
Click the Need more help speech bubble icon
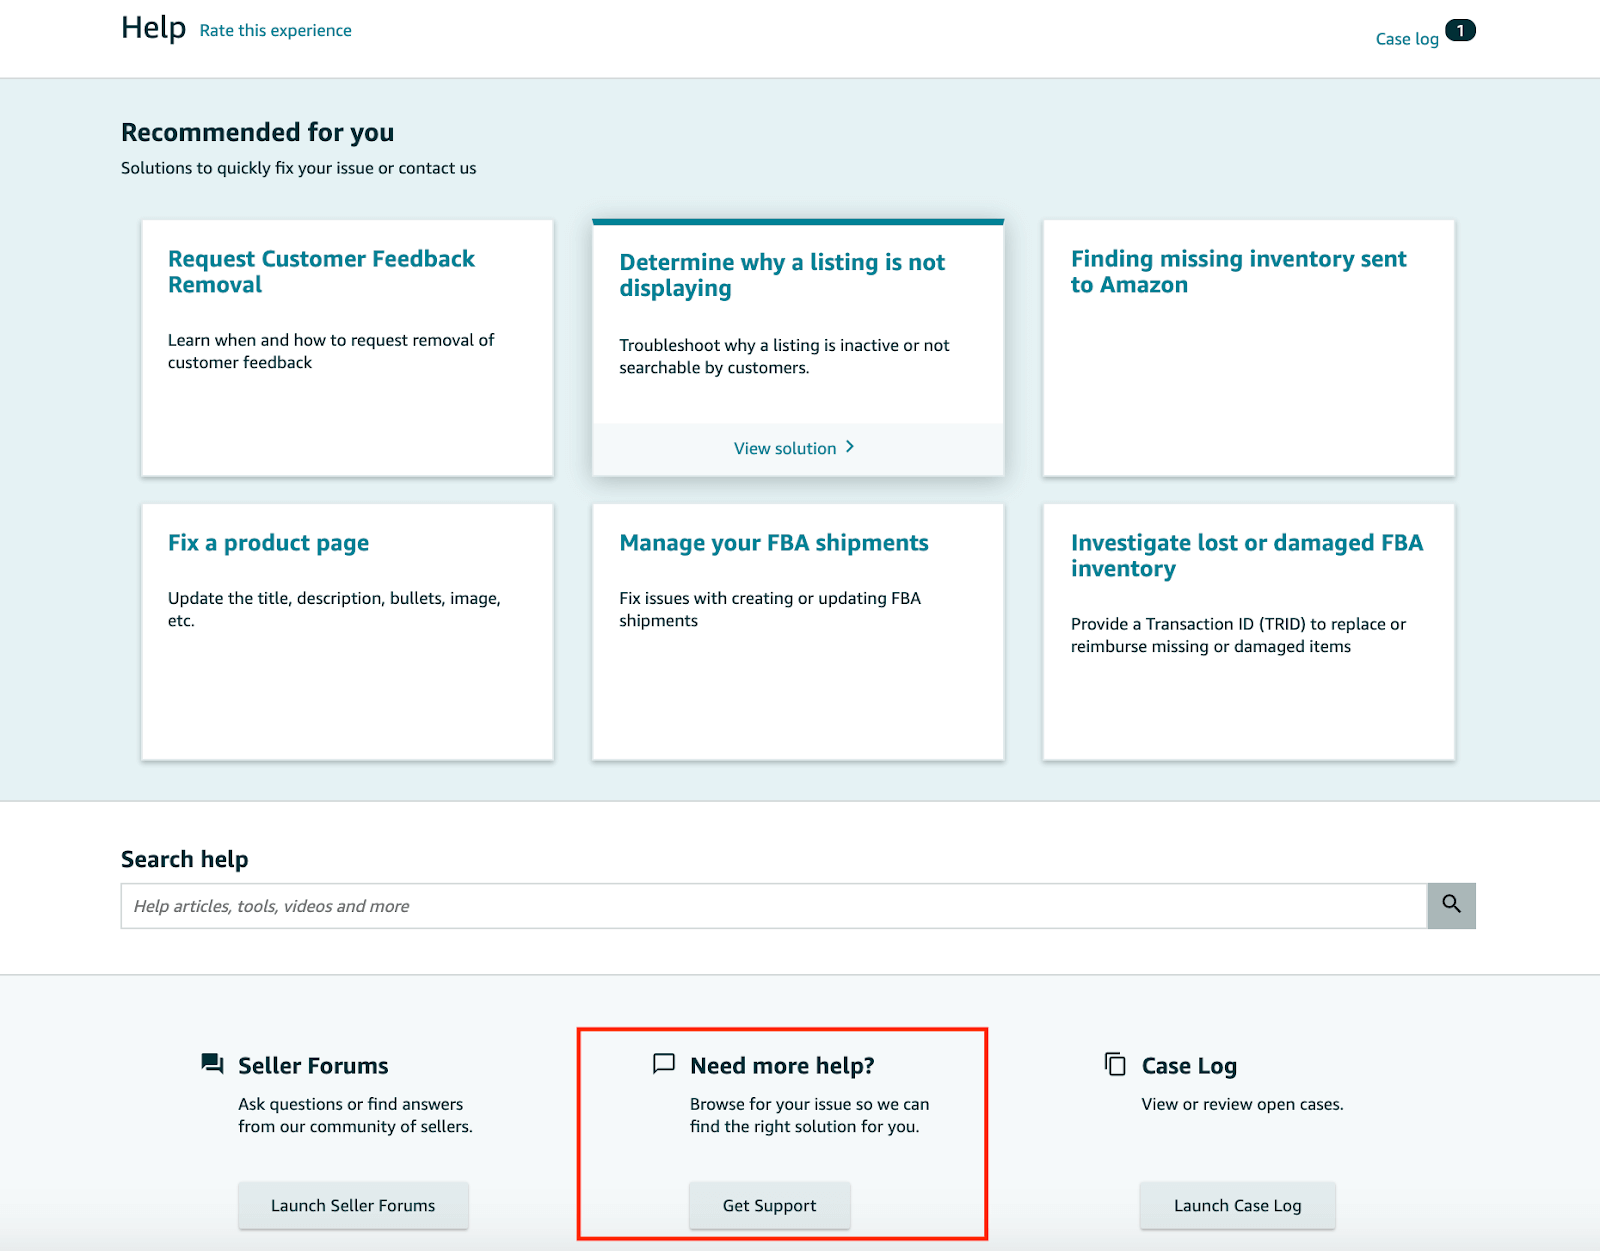pos(663,1065)
